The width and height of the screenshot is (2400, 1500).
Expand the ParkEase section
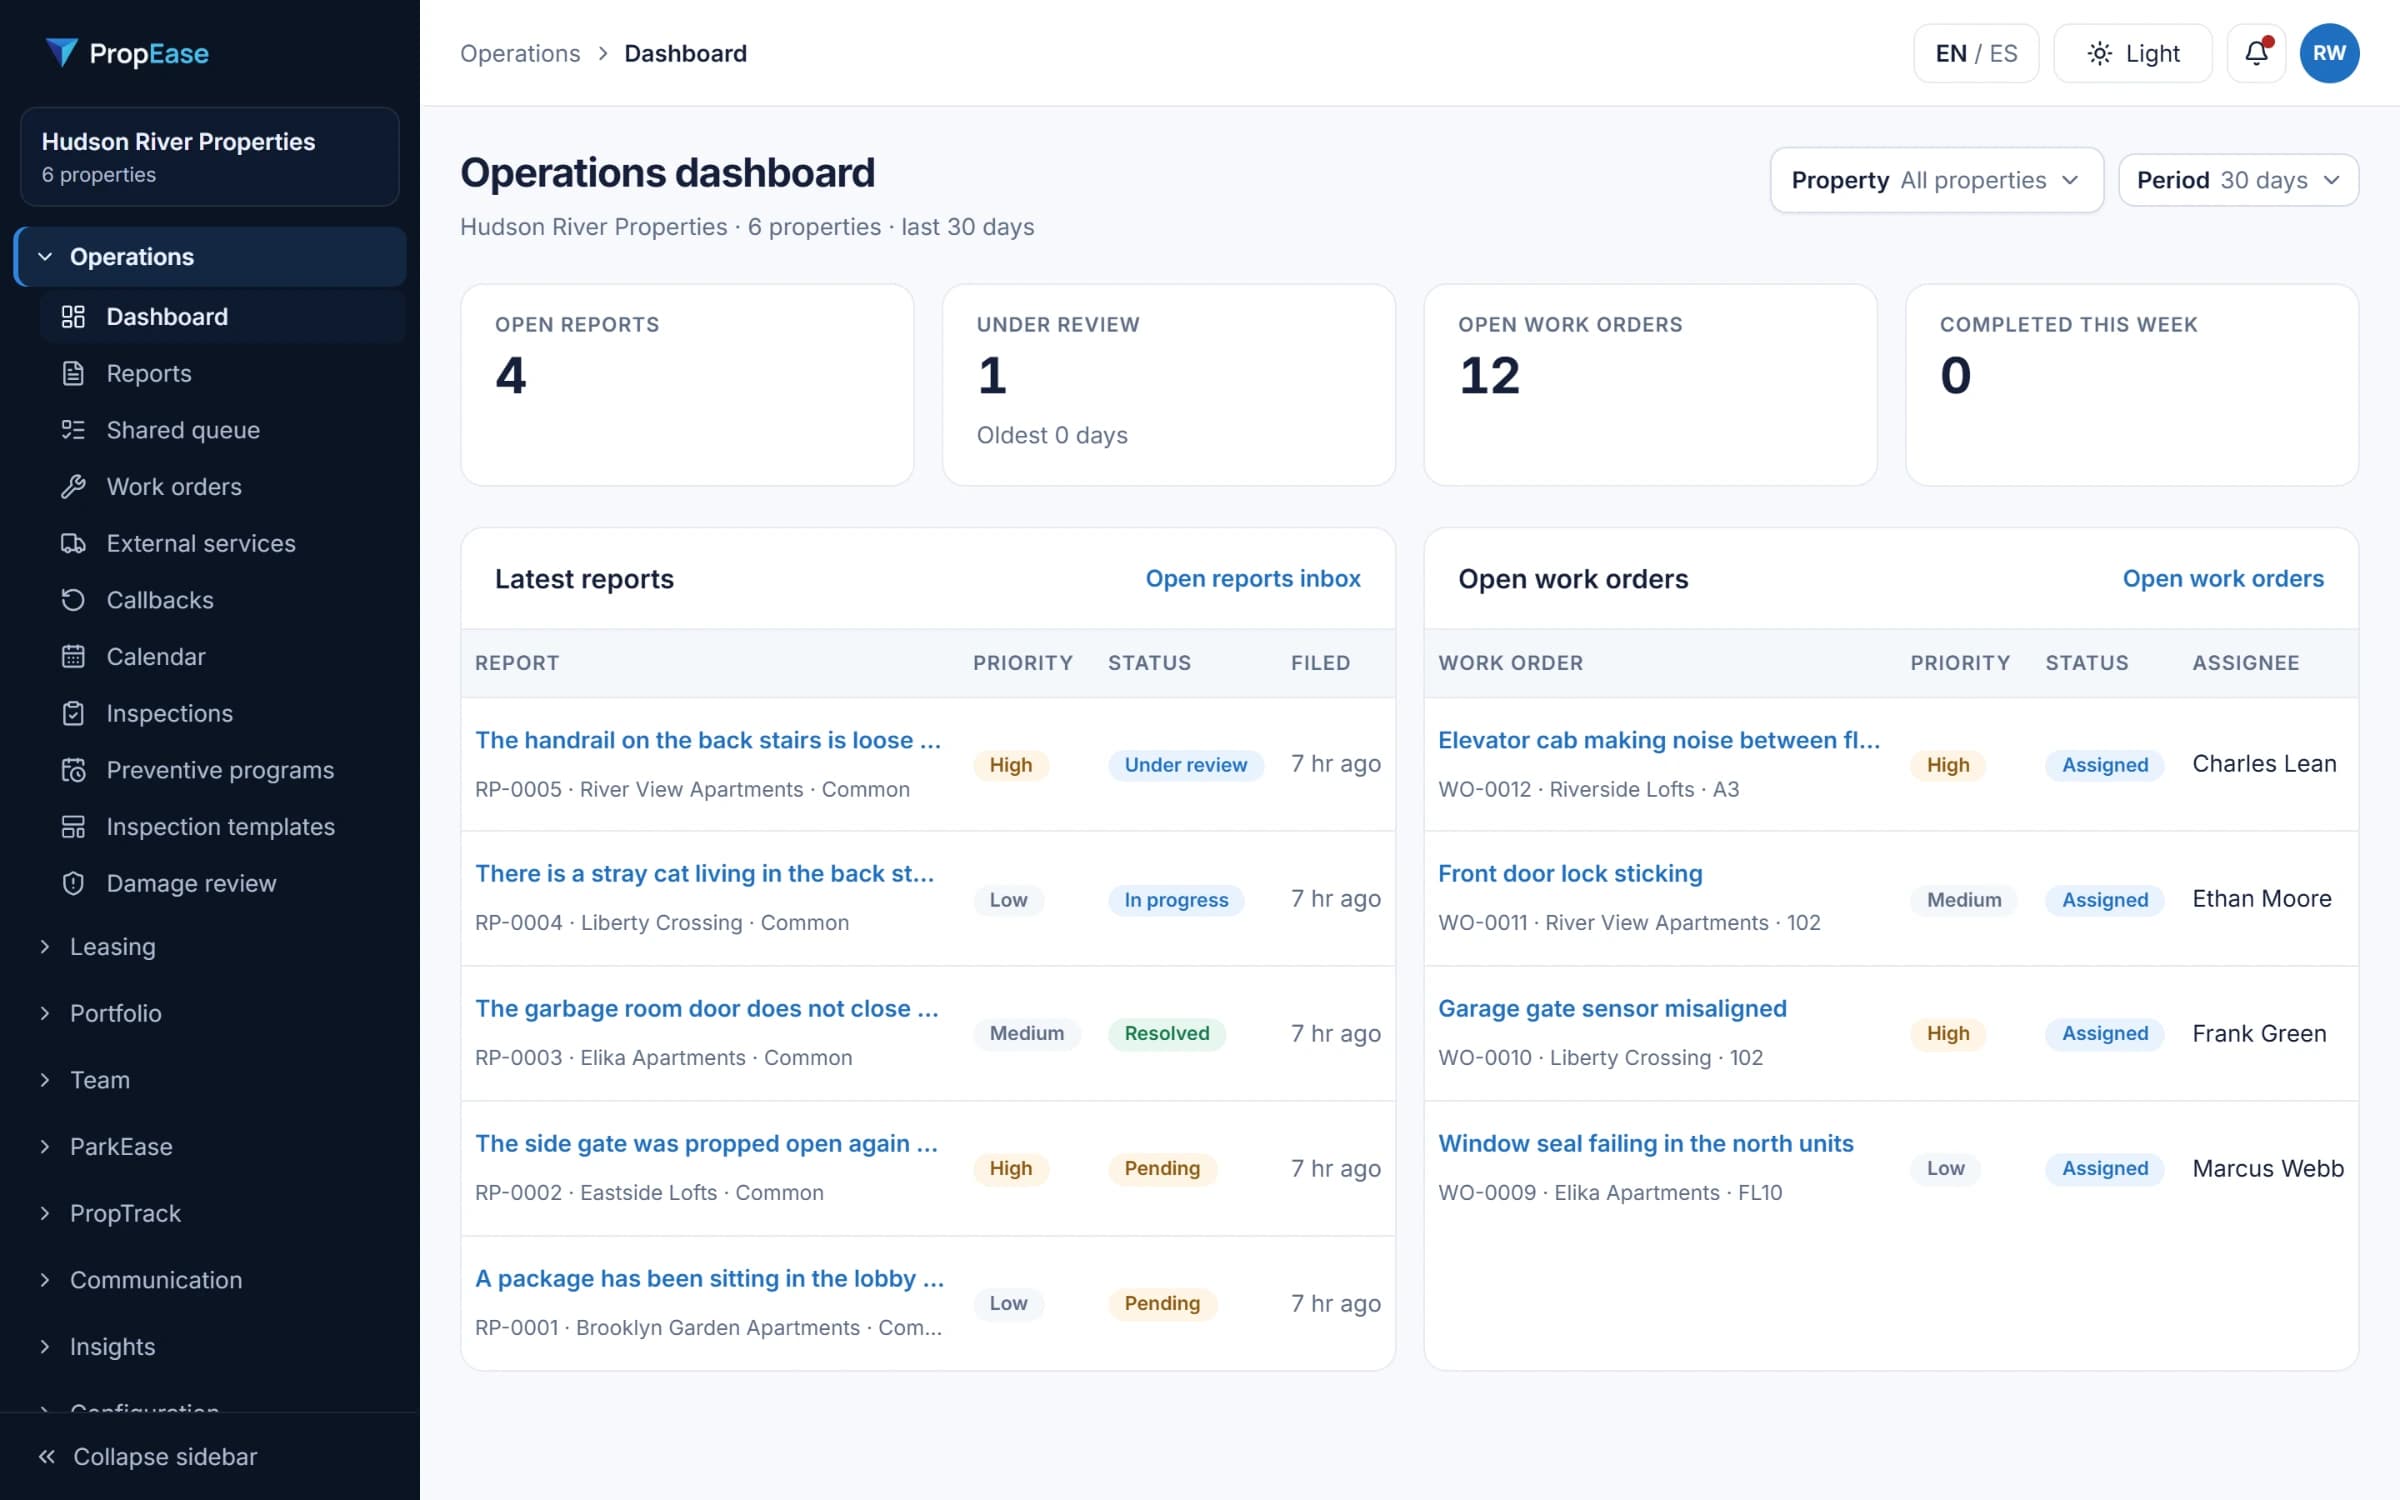(x=211, y=1146)
